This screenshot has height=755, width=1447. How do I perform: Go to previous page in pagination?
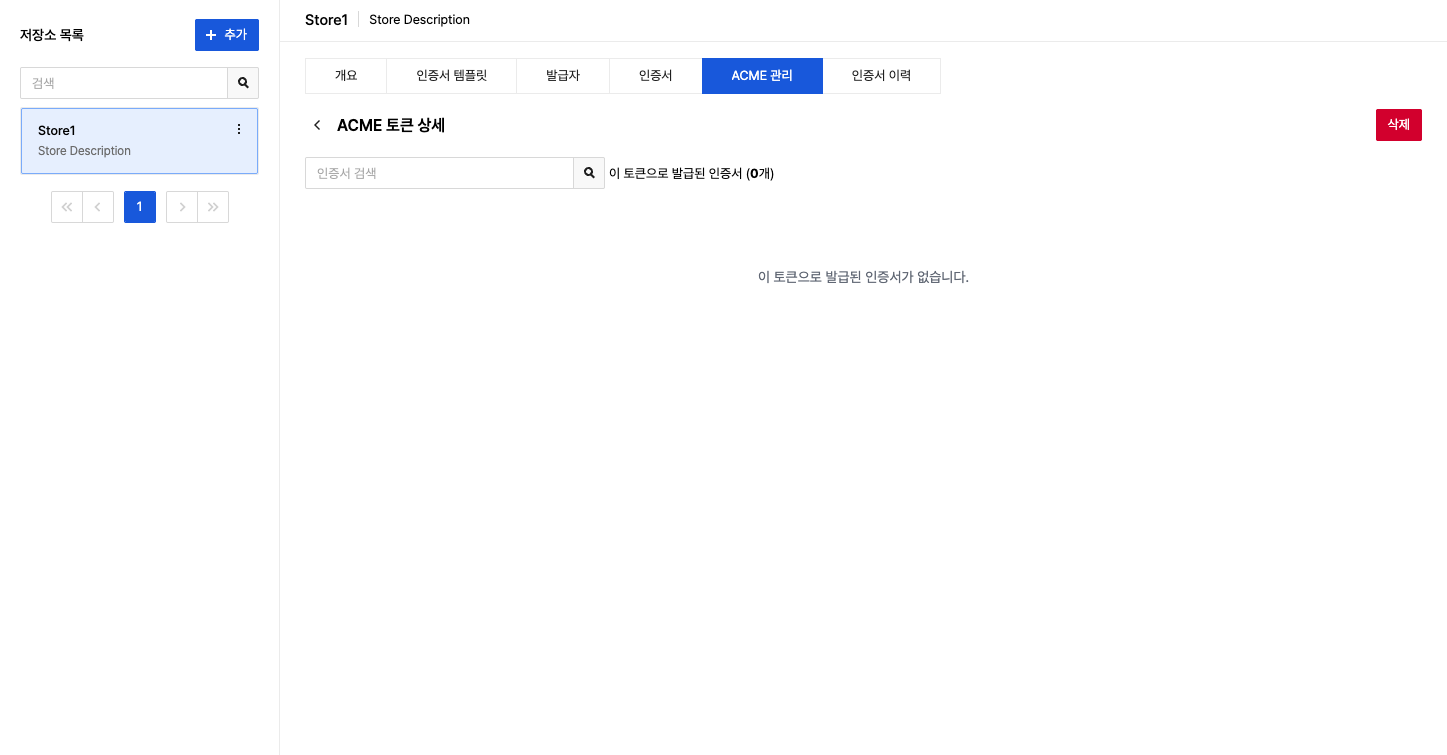[98, 207]
